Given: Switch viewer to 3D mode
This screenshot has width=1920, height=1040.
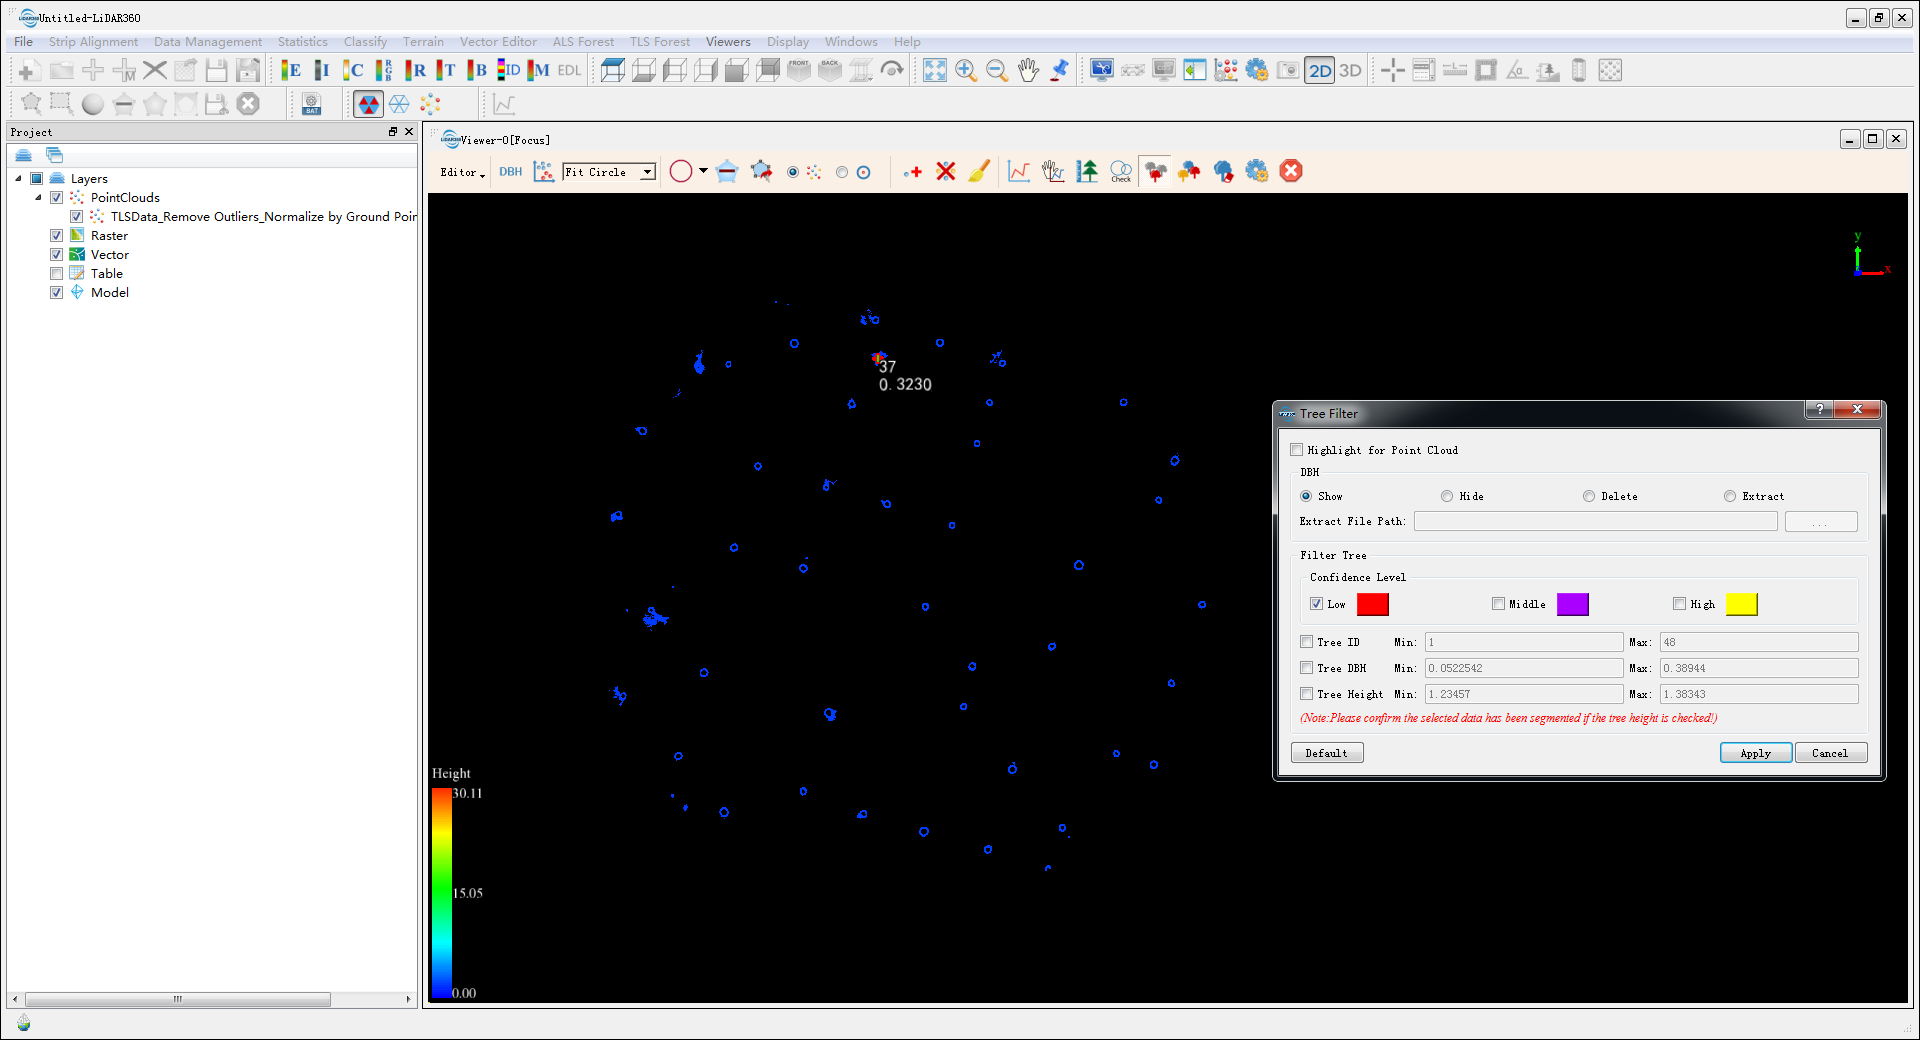Looking at the screenshot, I should pyautogui.click(x=1350, y=70).
